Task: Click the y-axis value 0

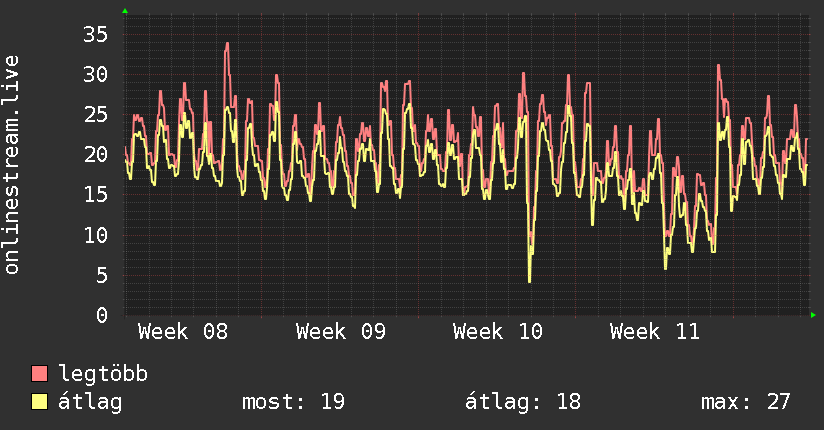Action: (x=101, y=315)
